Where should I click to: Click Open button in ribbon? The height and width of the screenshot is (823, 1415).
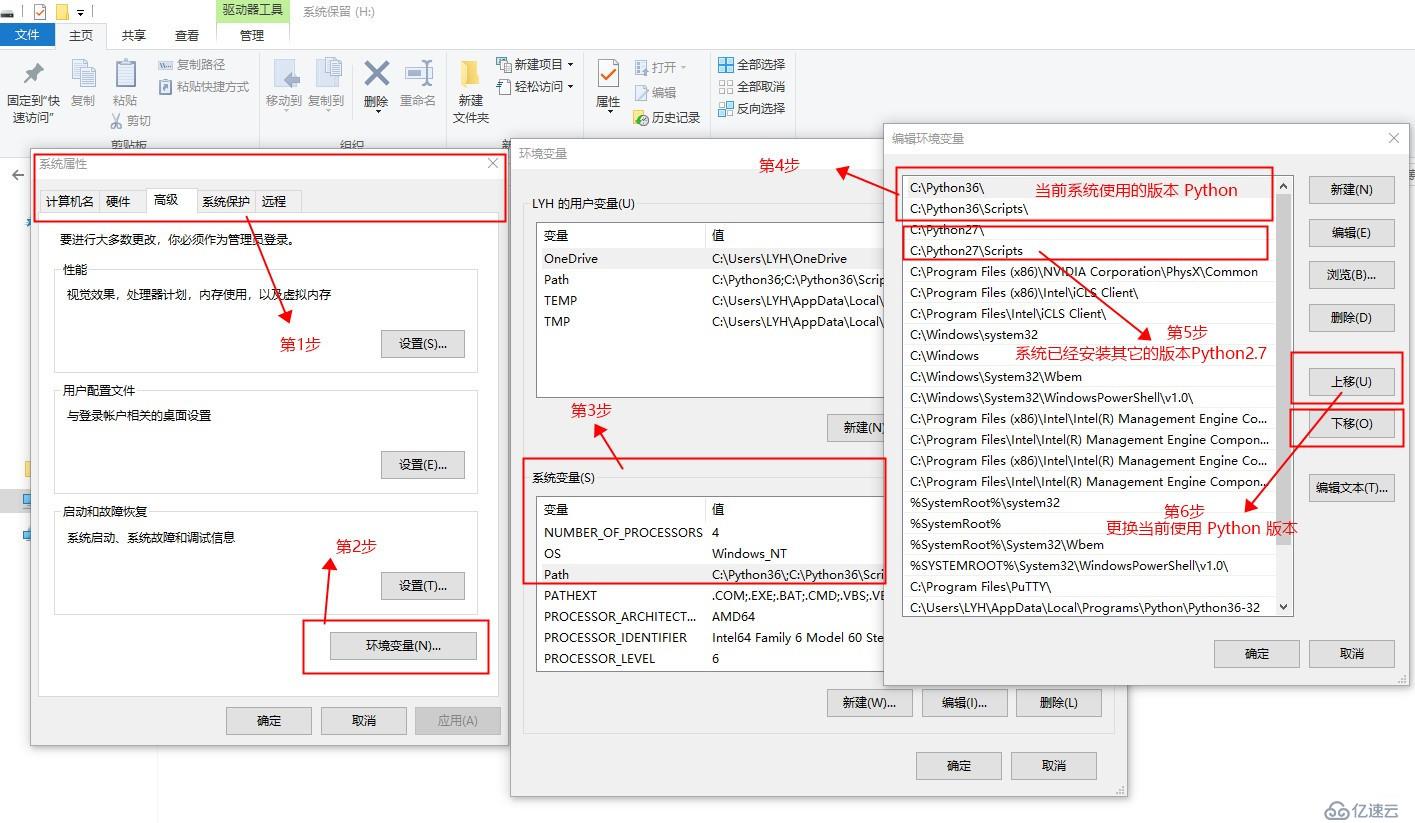tap(661, 68)
